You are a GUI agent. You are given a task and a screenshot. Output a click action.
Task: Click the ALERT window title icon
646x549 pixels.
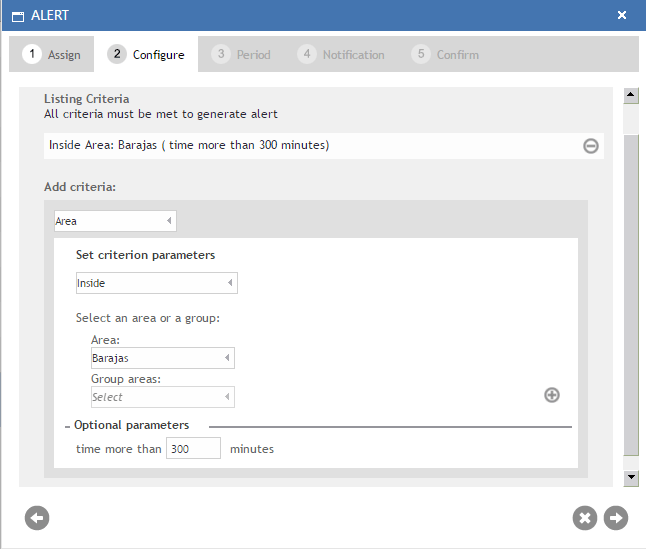[x=18, y=16]
